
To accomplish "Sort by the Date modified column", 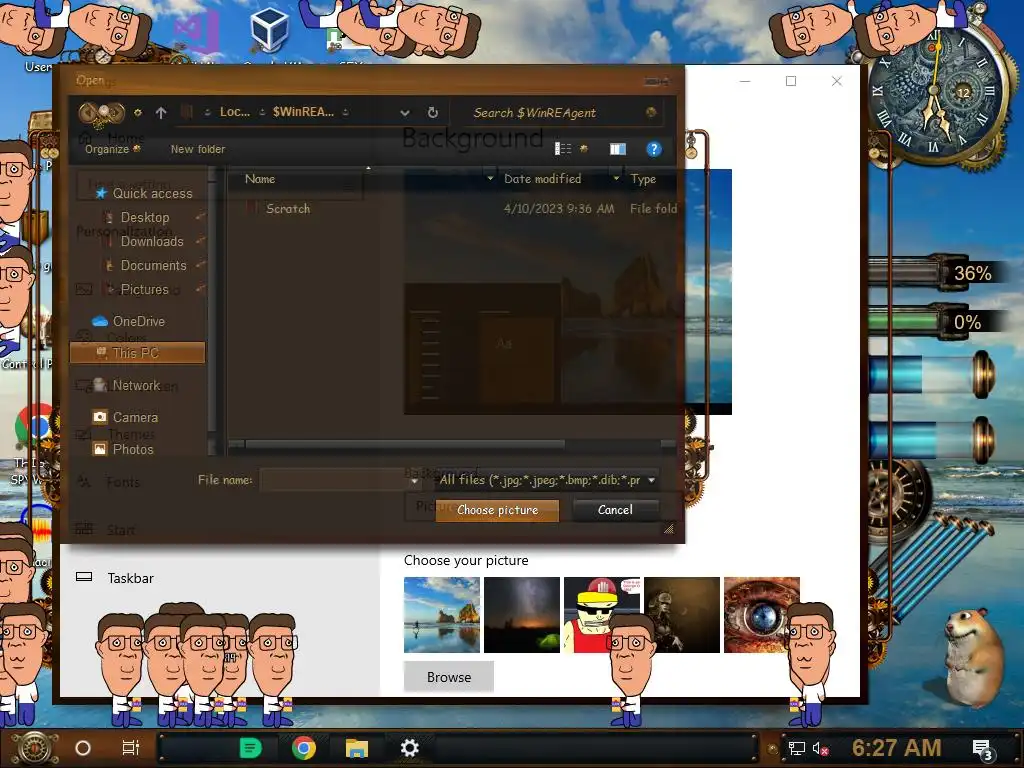I will coord(542,179).
